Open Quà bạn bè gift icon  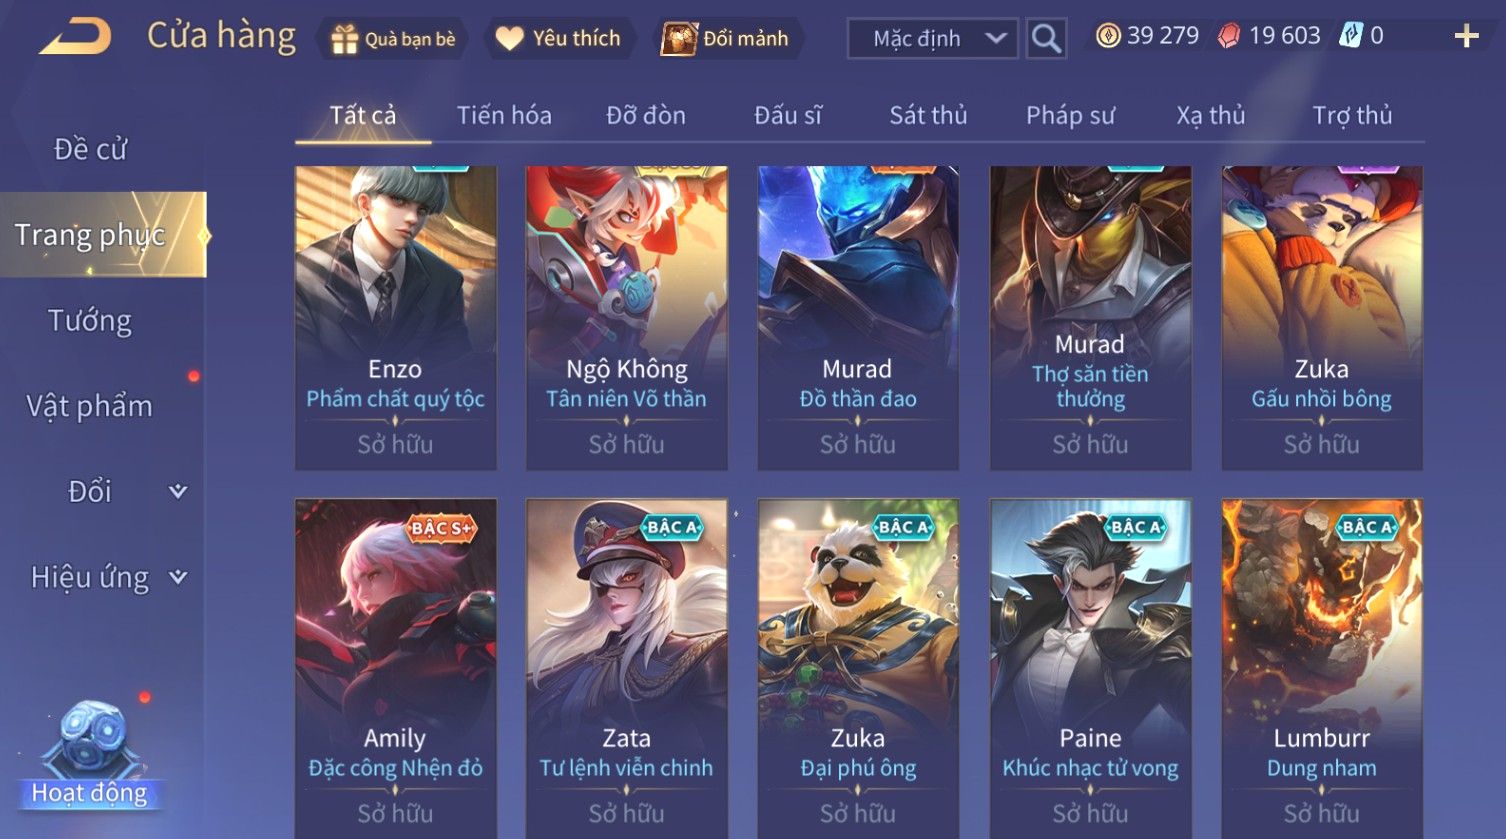(x=344, y=39)
